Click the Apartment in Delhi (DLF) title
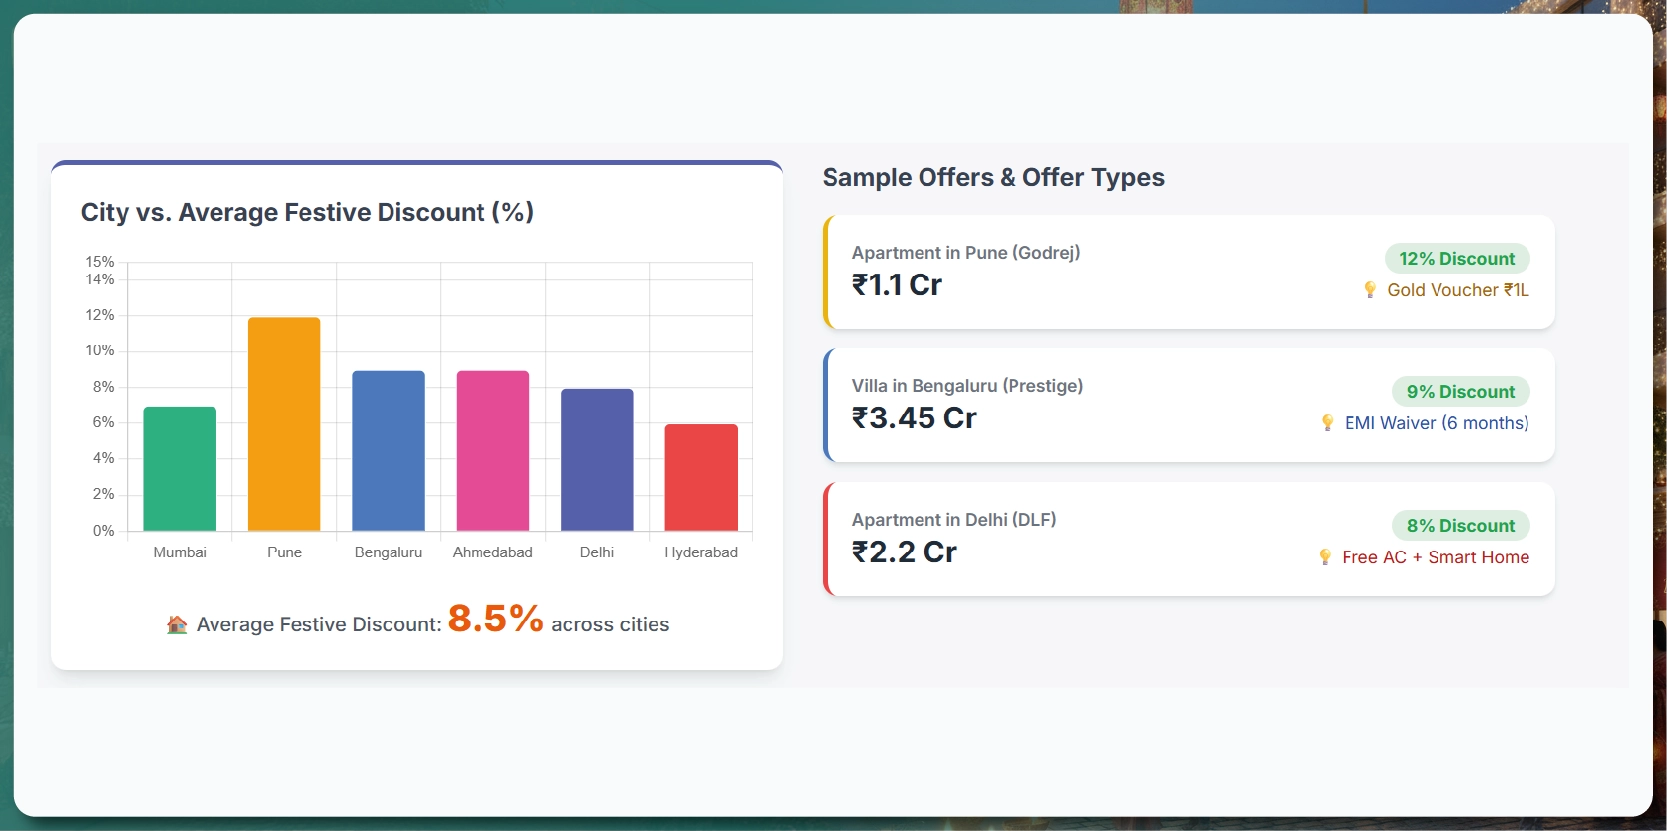This screenshot has height=831, width=1667. (x=954, y=520)
